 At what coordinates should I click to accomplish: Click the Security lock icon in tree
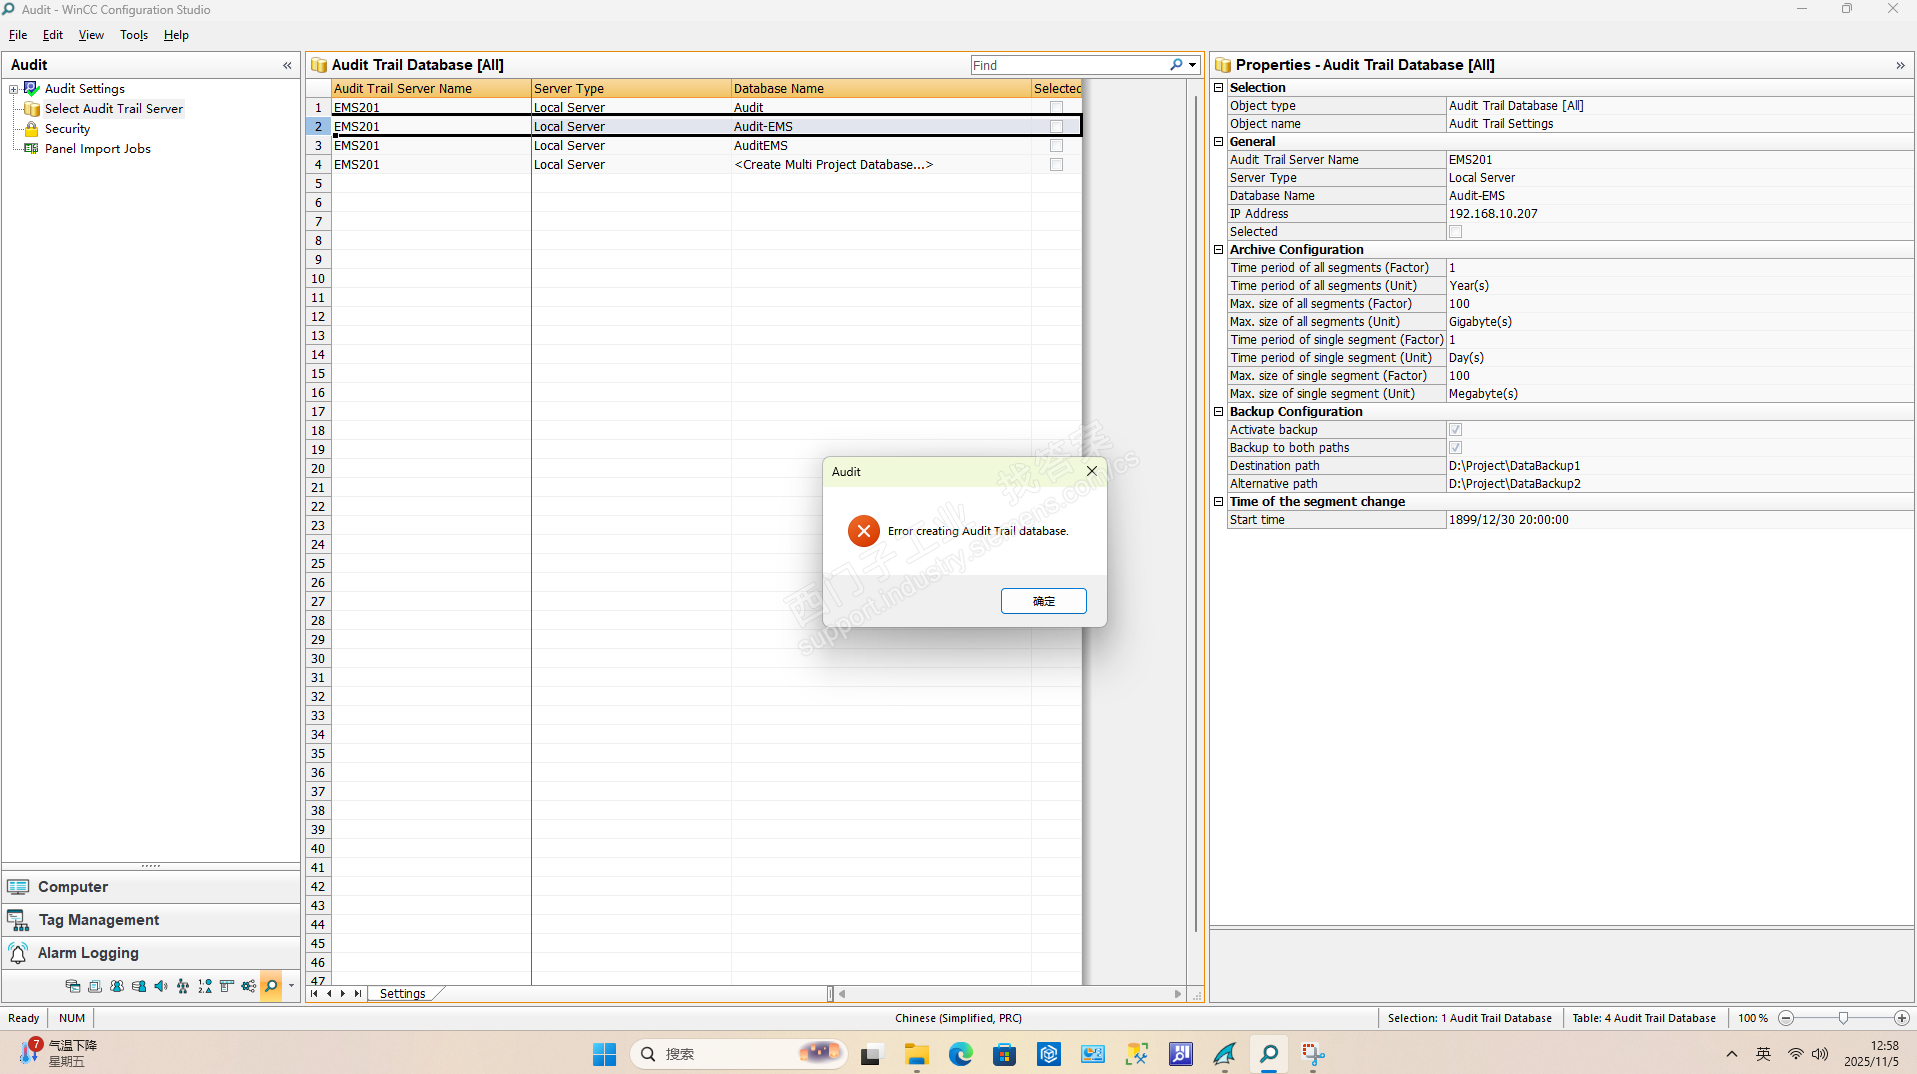(32, 129)
